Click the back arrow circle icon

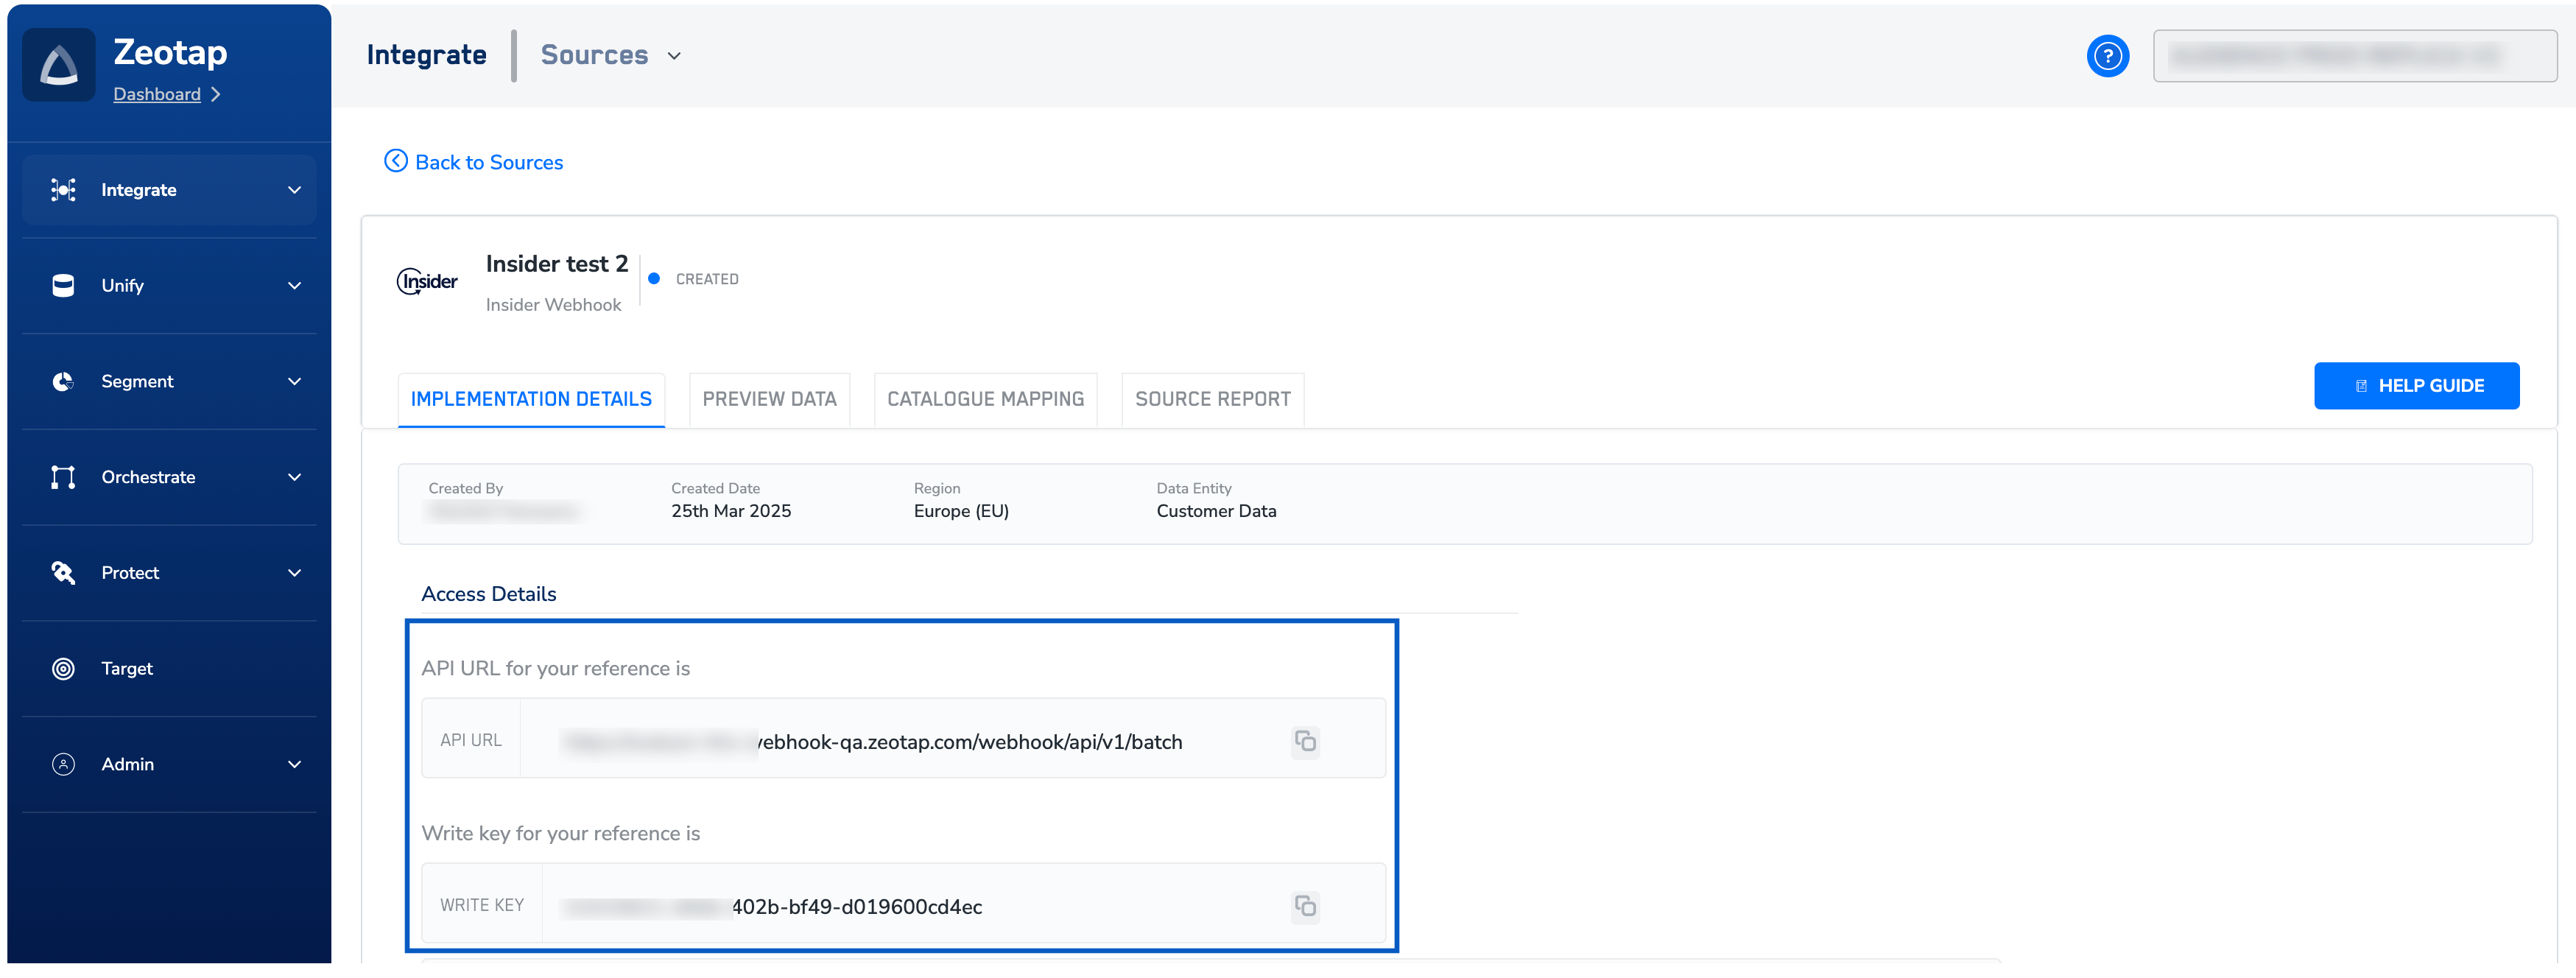[396, 161]
